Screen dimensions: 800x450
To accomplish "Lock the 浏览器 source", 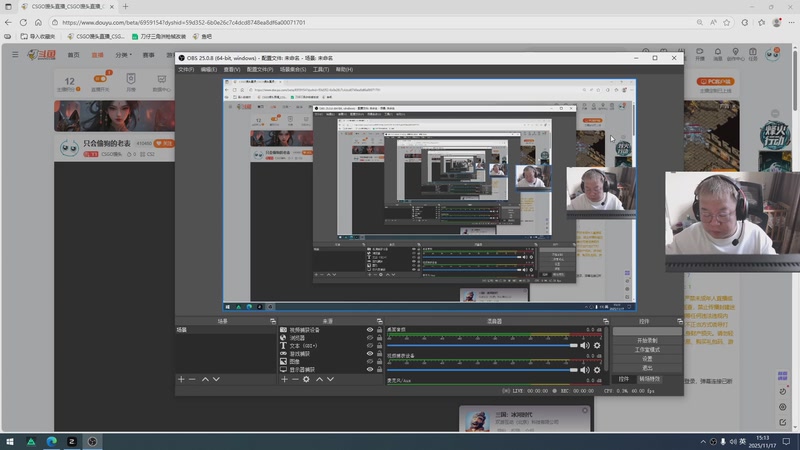I will point(379,338).
